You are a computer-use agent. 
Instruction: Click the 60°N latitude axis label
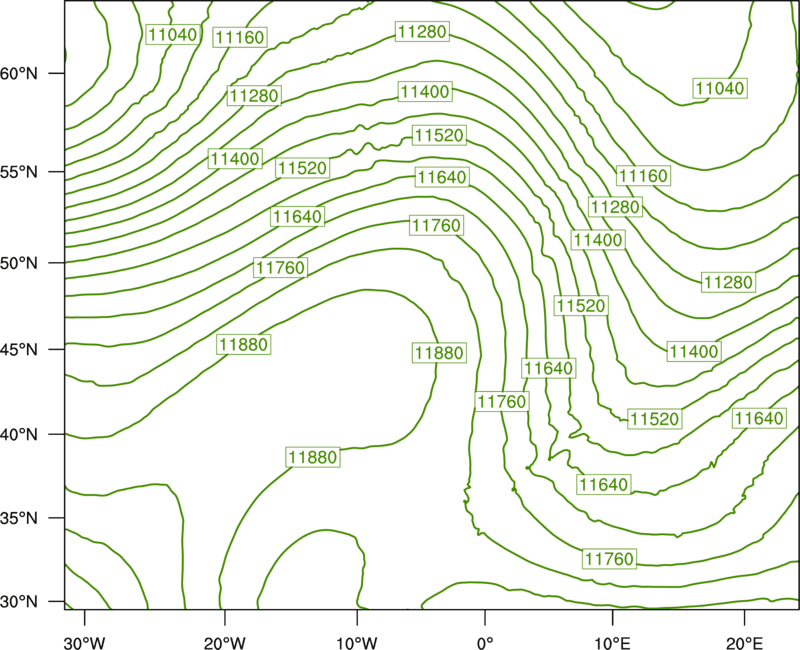click(19, 73)
